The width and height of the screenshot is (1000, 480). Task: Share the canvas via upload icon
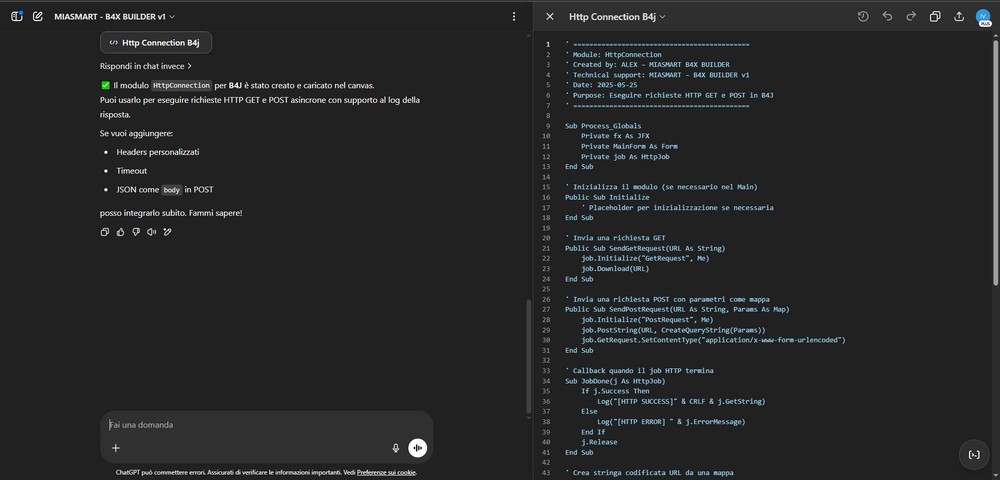959,17
